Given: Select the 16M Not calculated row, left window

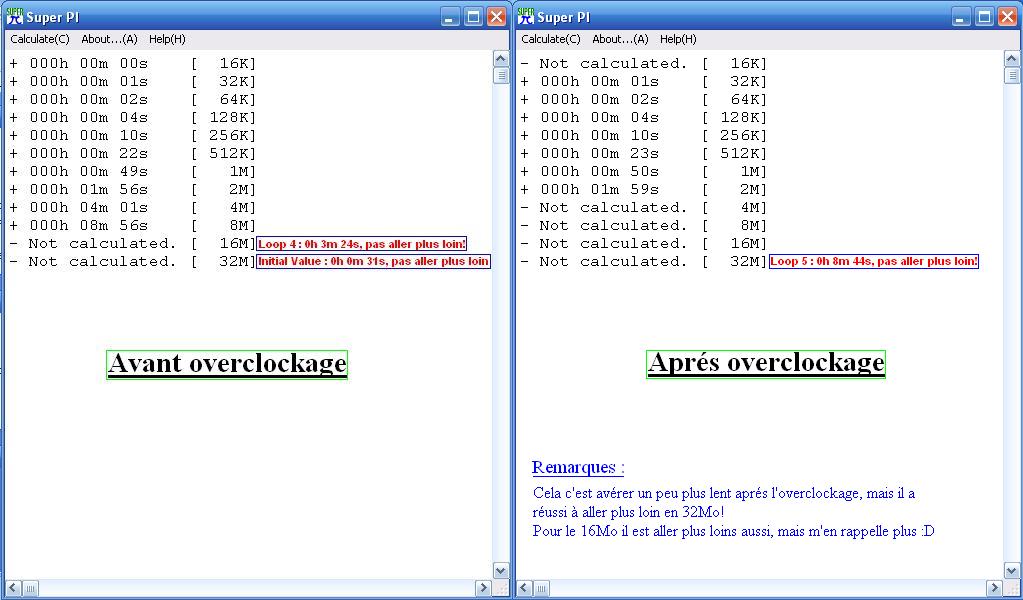Looking at the screenshot, I should 132,243.
